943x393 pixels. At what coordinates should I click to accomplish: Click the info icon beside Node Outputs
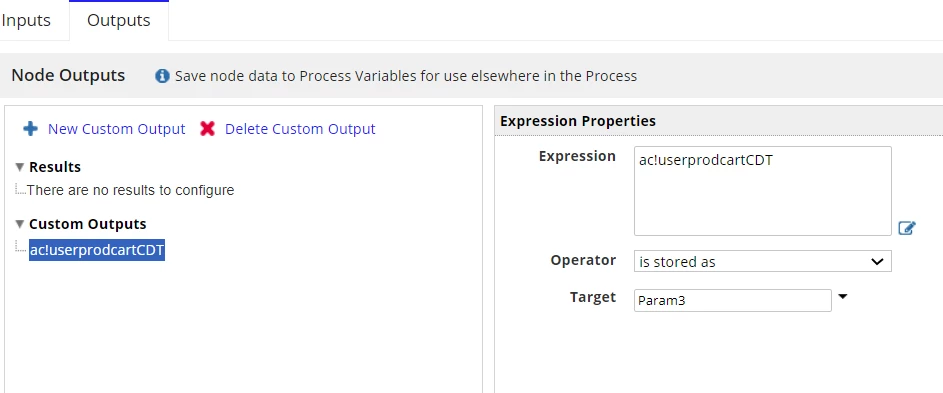[x=162, y=76]
